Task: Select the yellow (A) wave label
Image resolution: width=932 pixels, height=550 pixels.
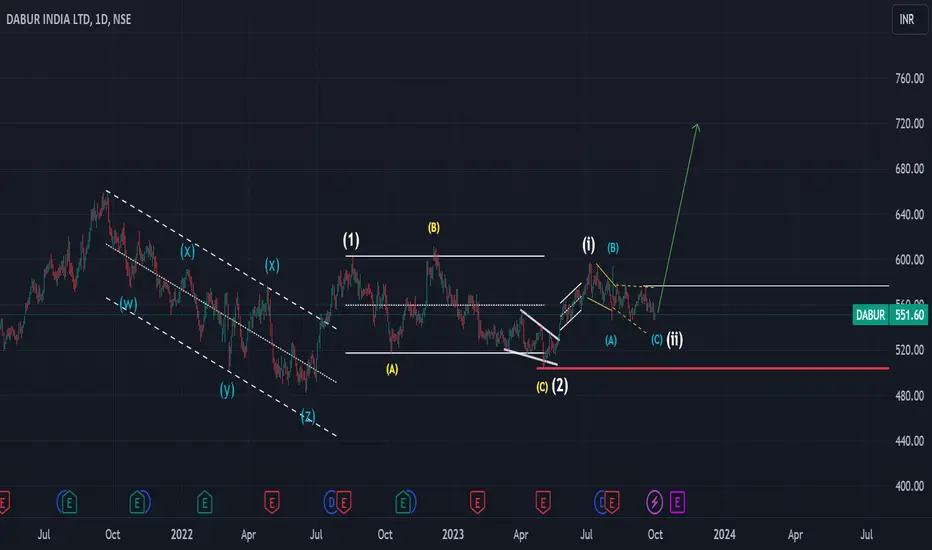Action: tap(392, 370)
